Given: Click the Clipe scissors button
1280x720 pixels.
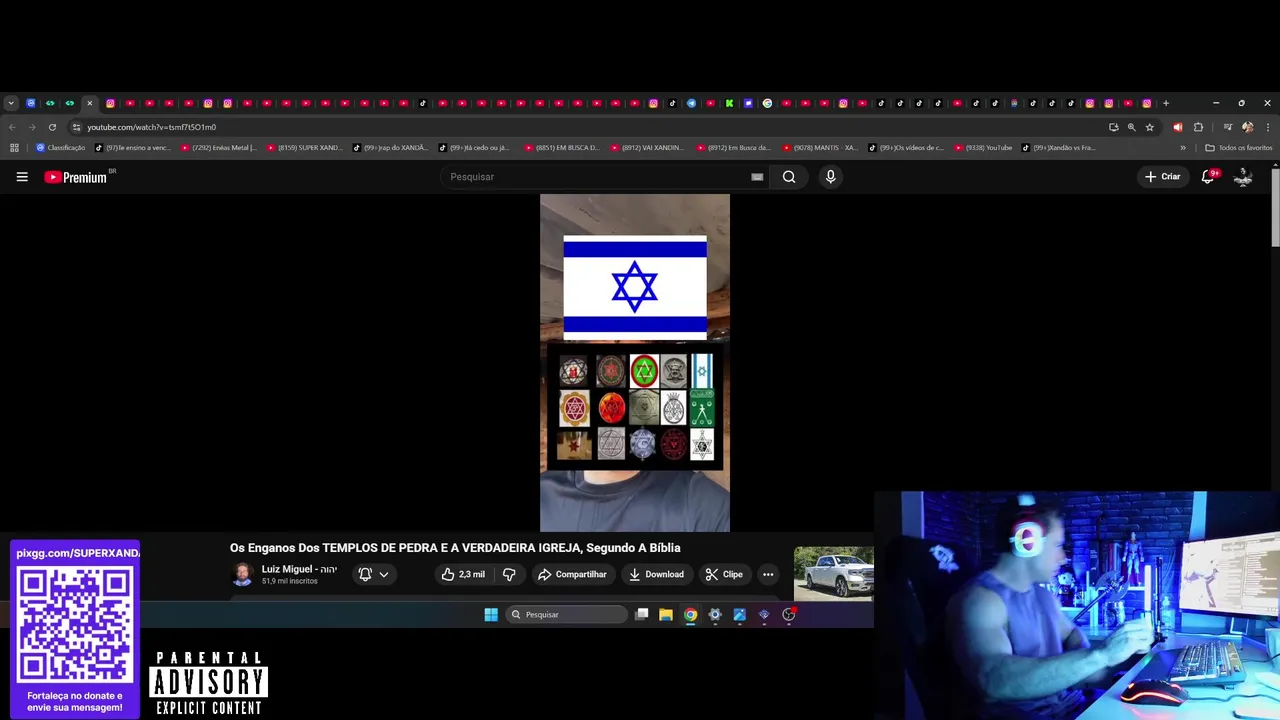Looking at the screenshot, I should [724, 574].
